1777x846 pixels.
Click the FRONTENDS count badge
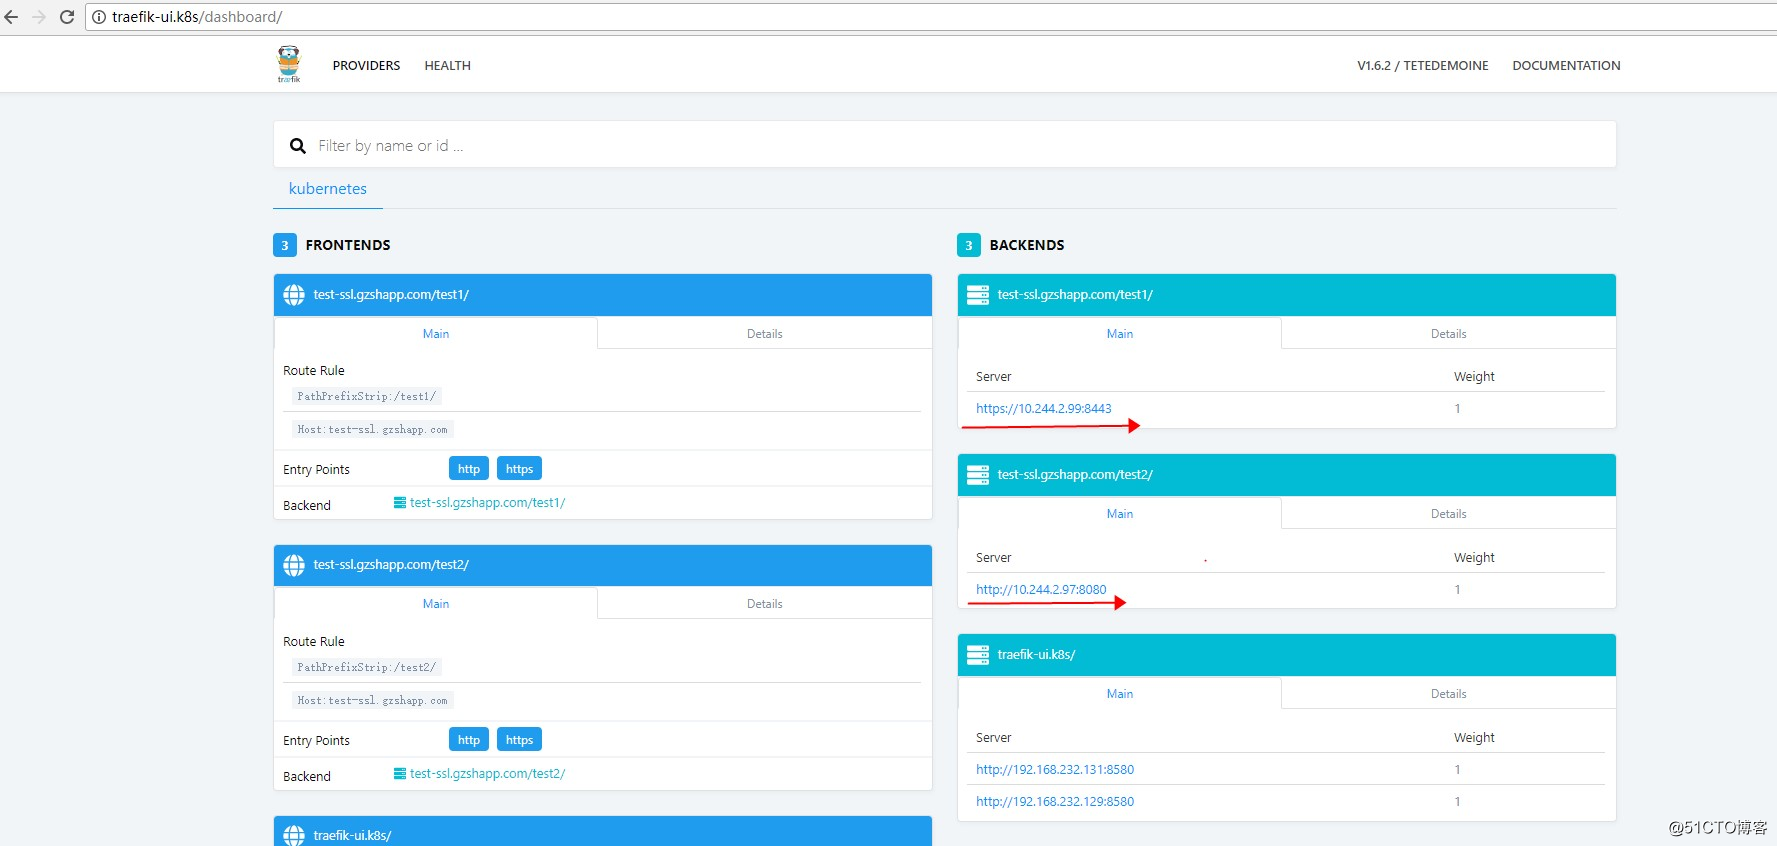[285, 245]
